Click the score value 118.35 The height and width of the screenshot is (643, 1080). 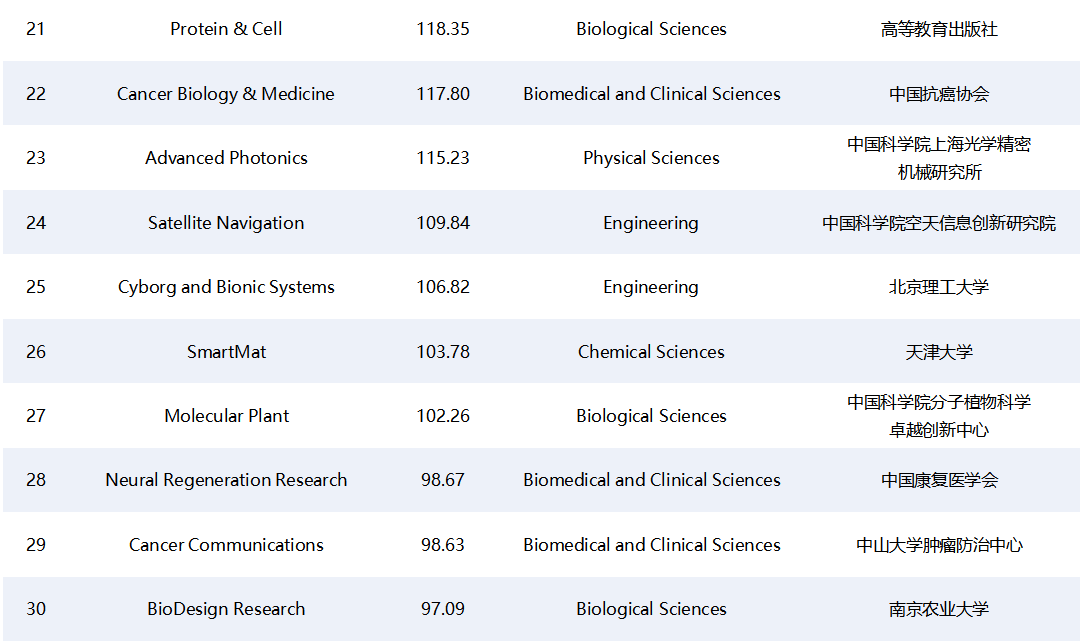click(443, 29)
